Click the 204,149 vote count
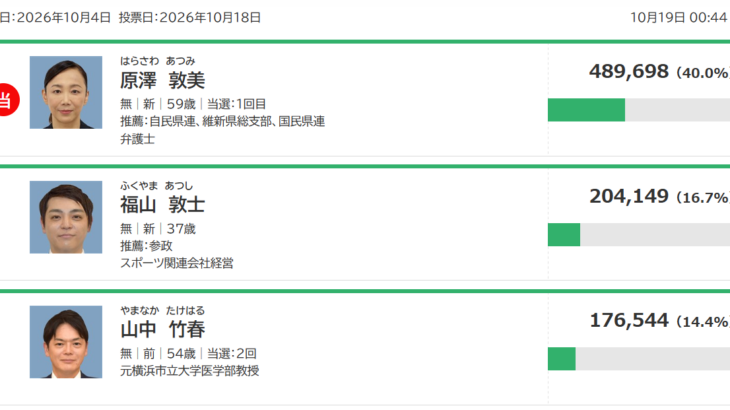Viewport: 730px width, 410px height. click(629, 196)
